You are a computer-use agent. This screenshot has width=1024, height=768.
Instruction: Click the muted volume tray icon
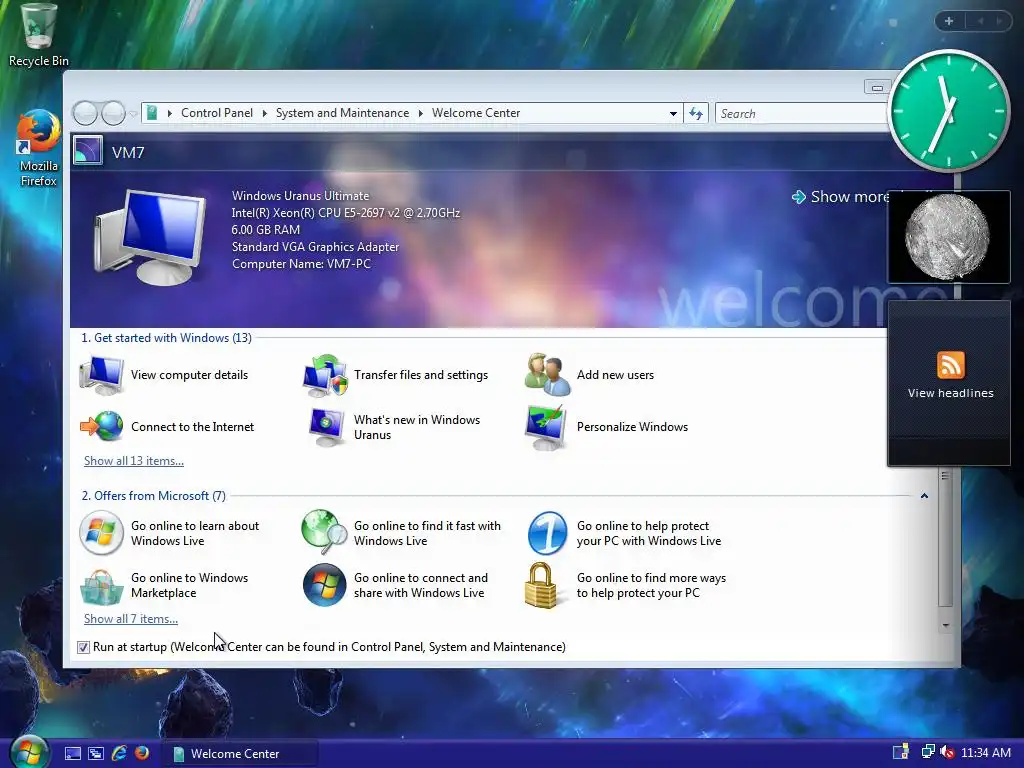click(x=947, y=752)
